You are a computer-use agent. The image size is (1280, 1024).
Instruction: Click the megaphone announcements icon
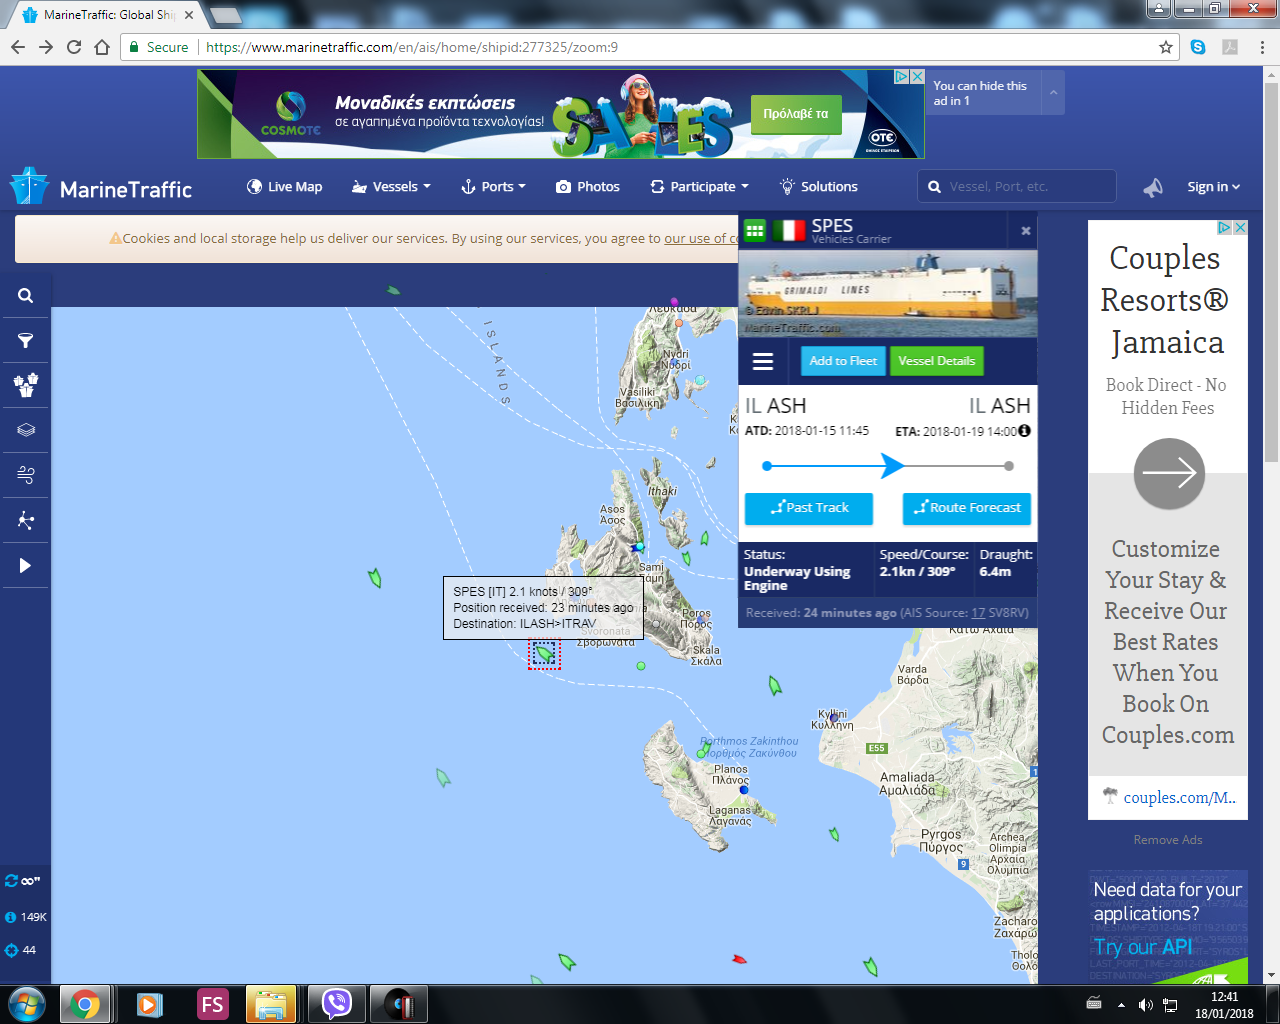click(1153, 187)
